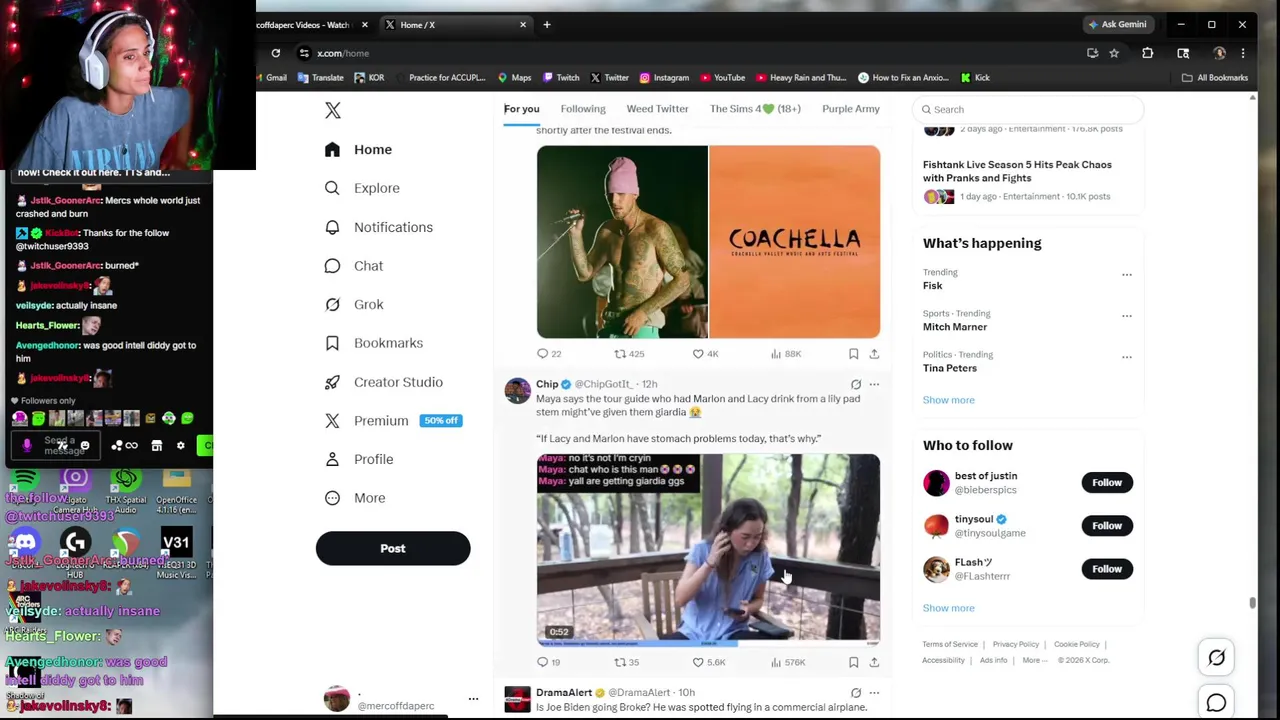Image resolution: width=1280 pixels, height=720 pixels.
Task: Open Grok action on DramaAlert post
Action: pos(856,692)
